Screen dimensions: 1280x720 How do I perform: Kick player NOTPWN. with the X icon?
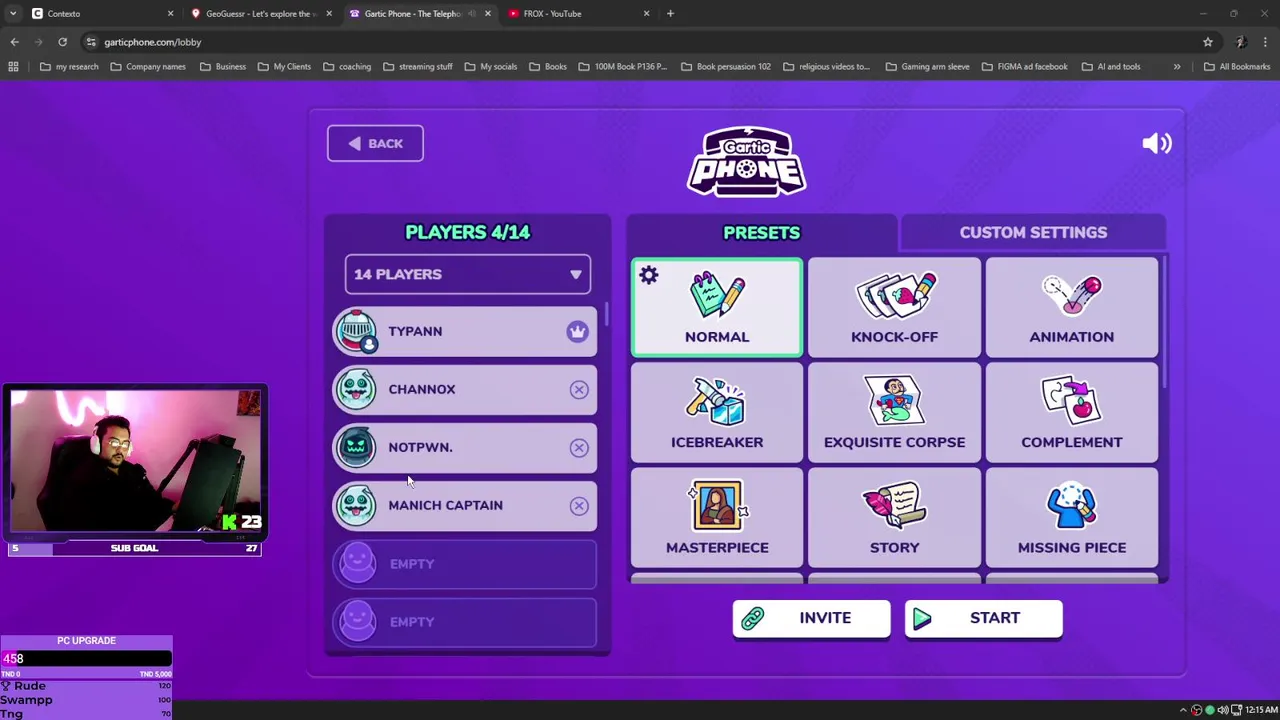(579, 447)
